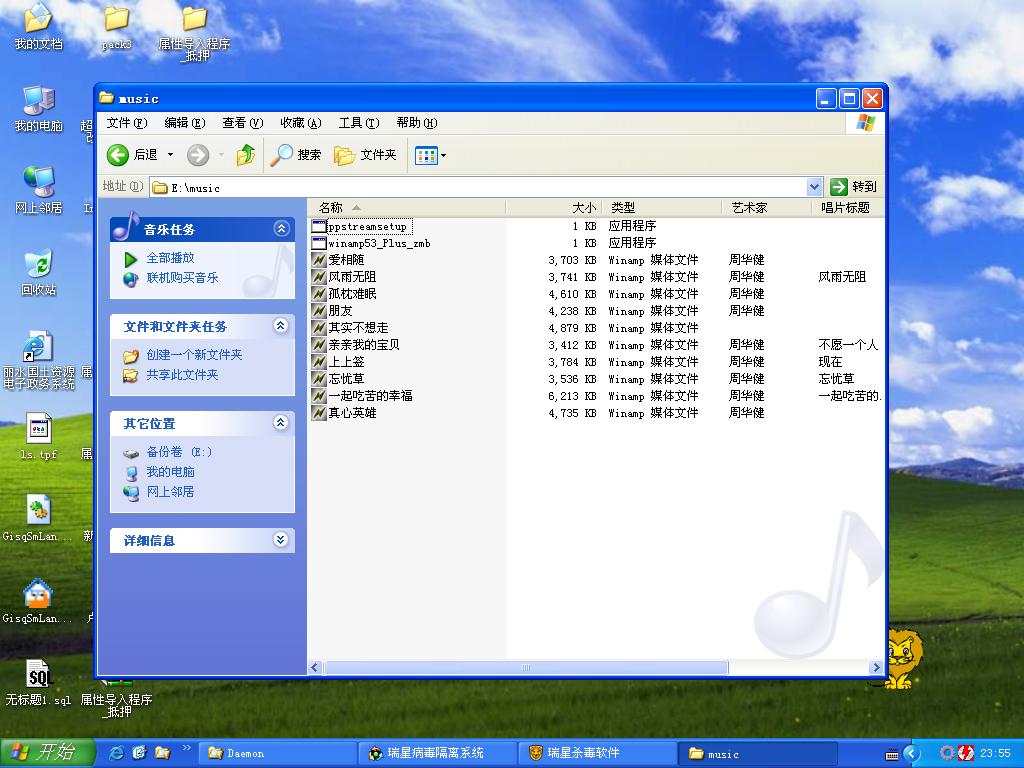Click the 创建一个新文件夹 link

pyautogui.click(x=194, y=355)
